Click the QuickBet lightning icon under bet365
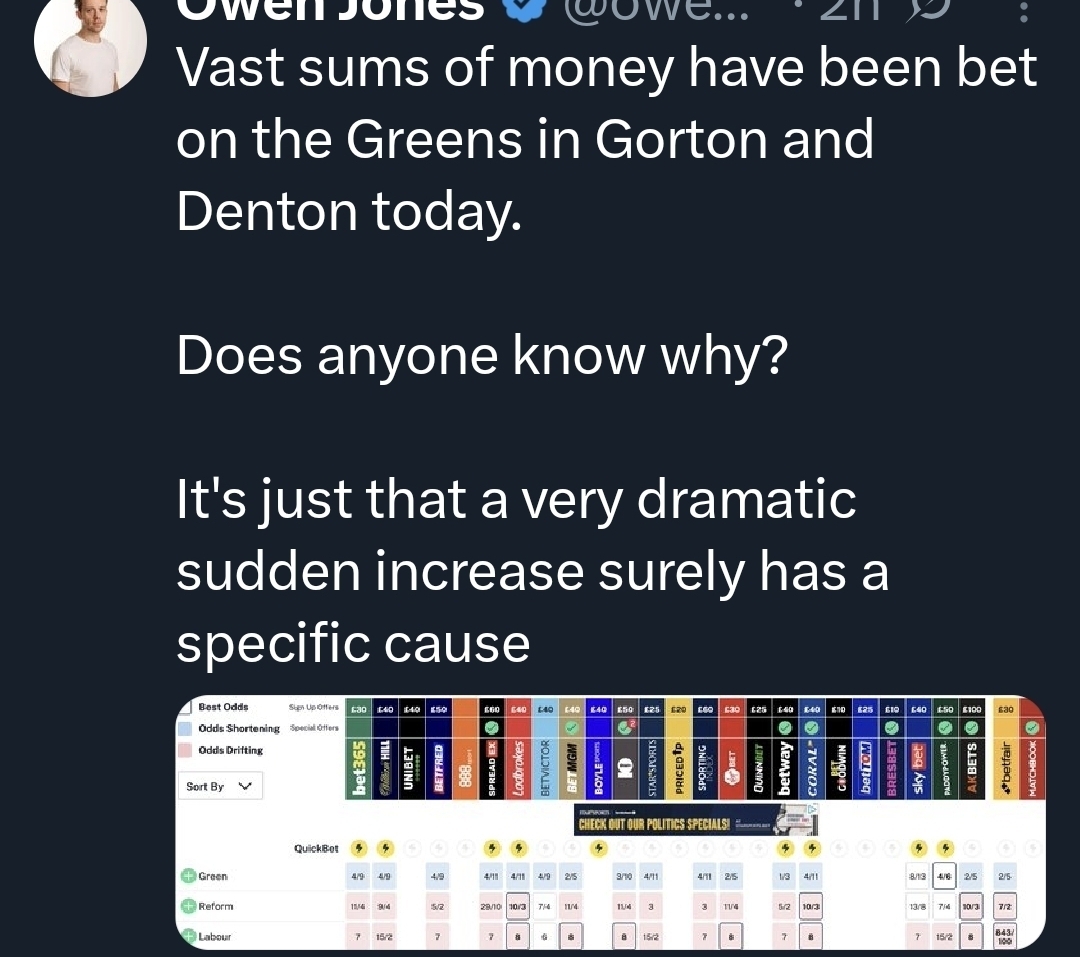Image resolution: width=1080 pixels, height=957 pixels. tap(358, 848)
